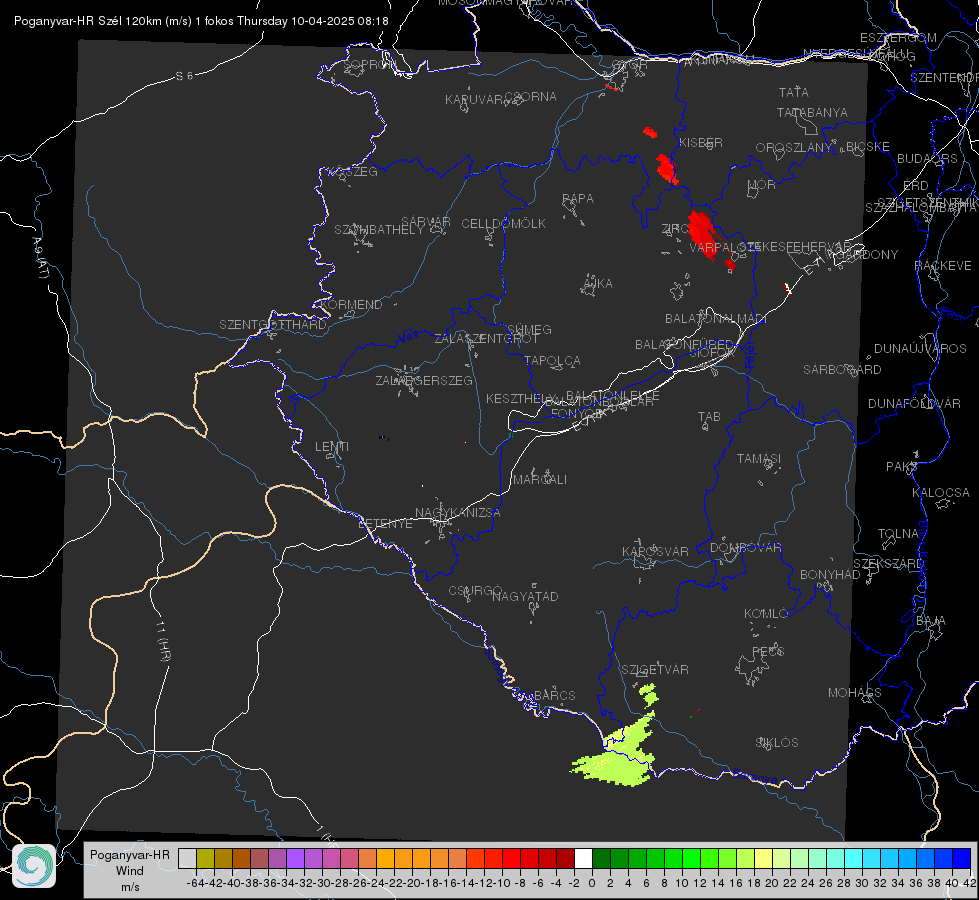Image resolution: width=979 pixels, height=900 pixels.
Task: Click the TATA city label
Action: point(794,92)
